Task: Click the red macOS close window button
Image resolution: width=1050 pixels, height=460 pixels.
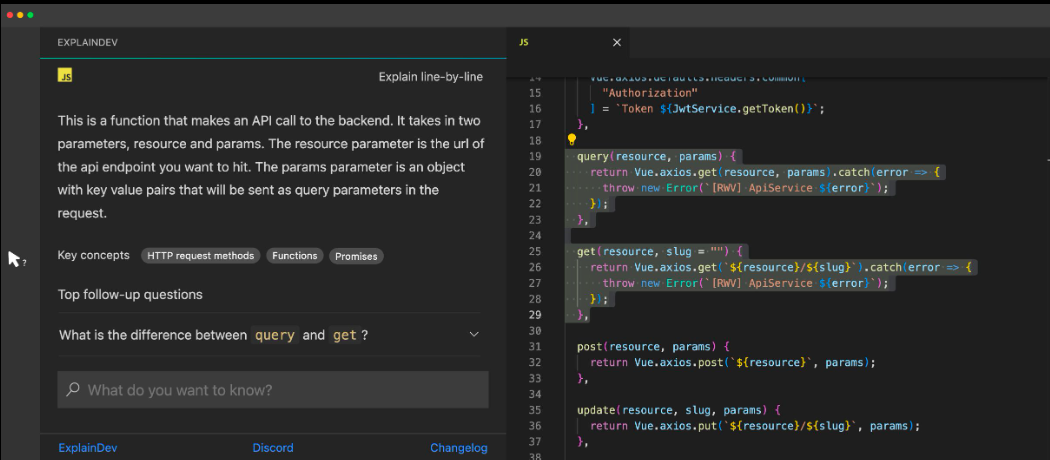Action: [10, 15]
